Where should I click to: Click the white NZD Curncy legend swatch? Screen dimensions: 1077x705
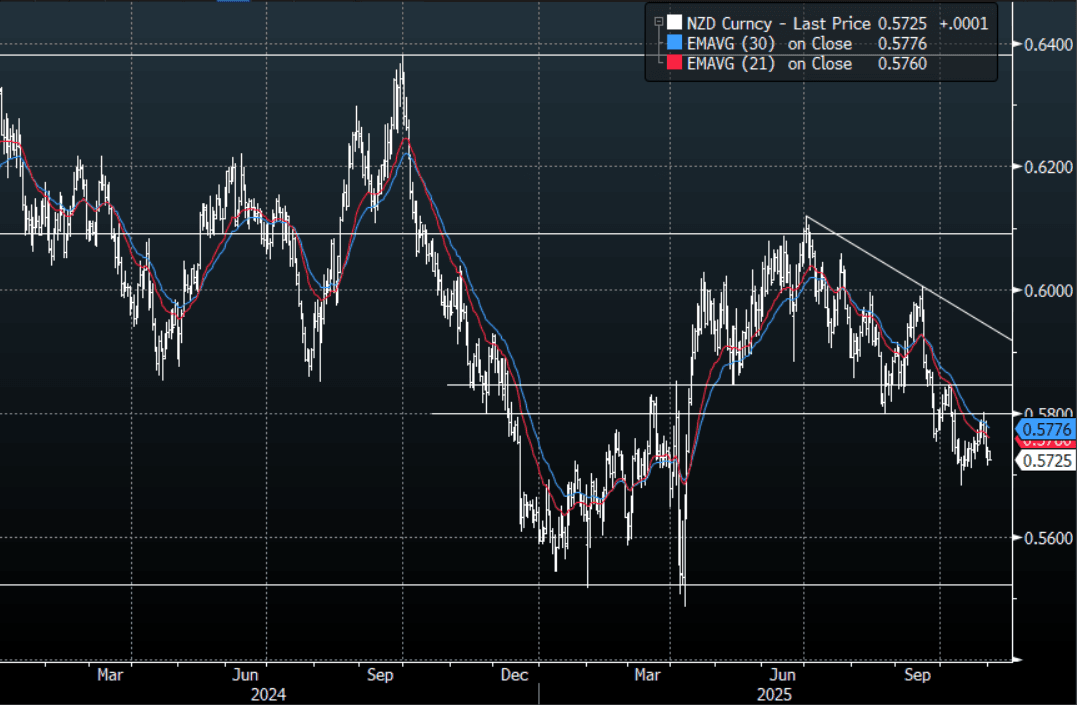coord(675,23)
